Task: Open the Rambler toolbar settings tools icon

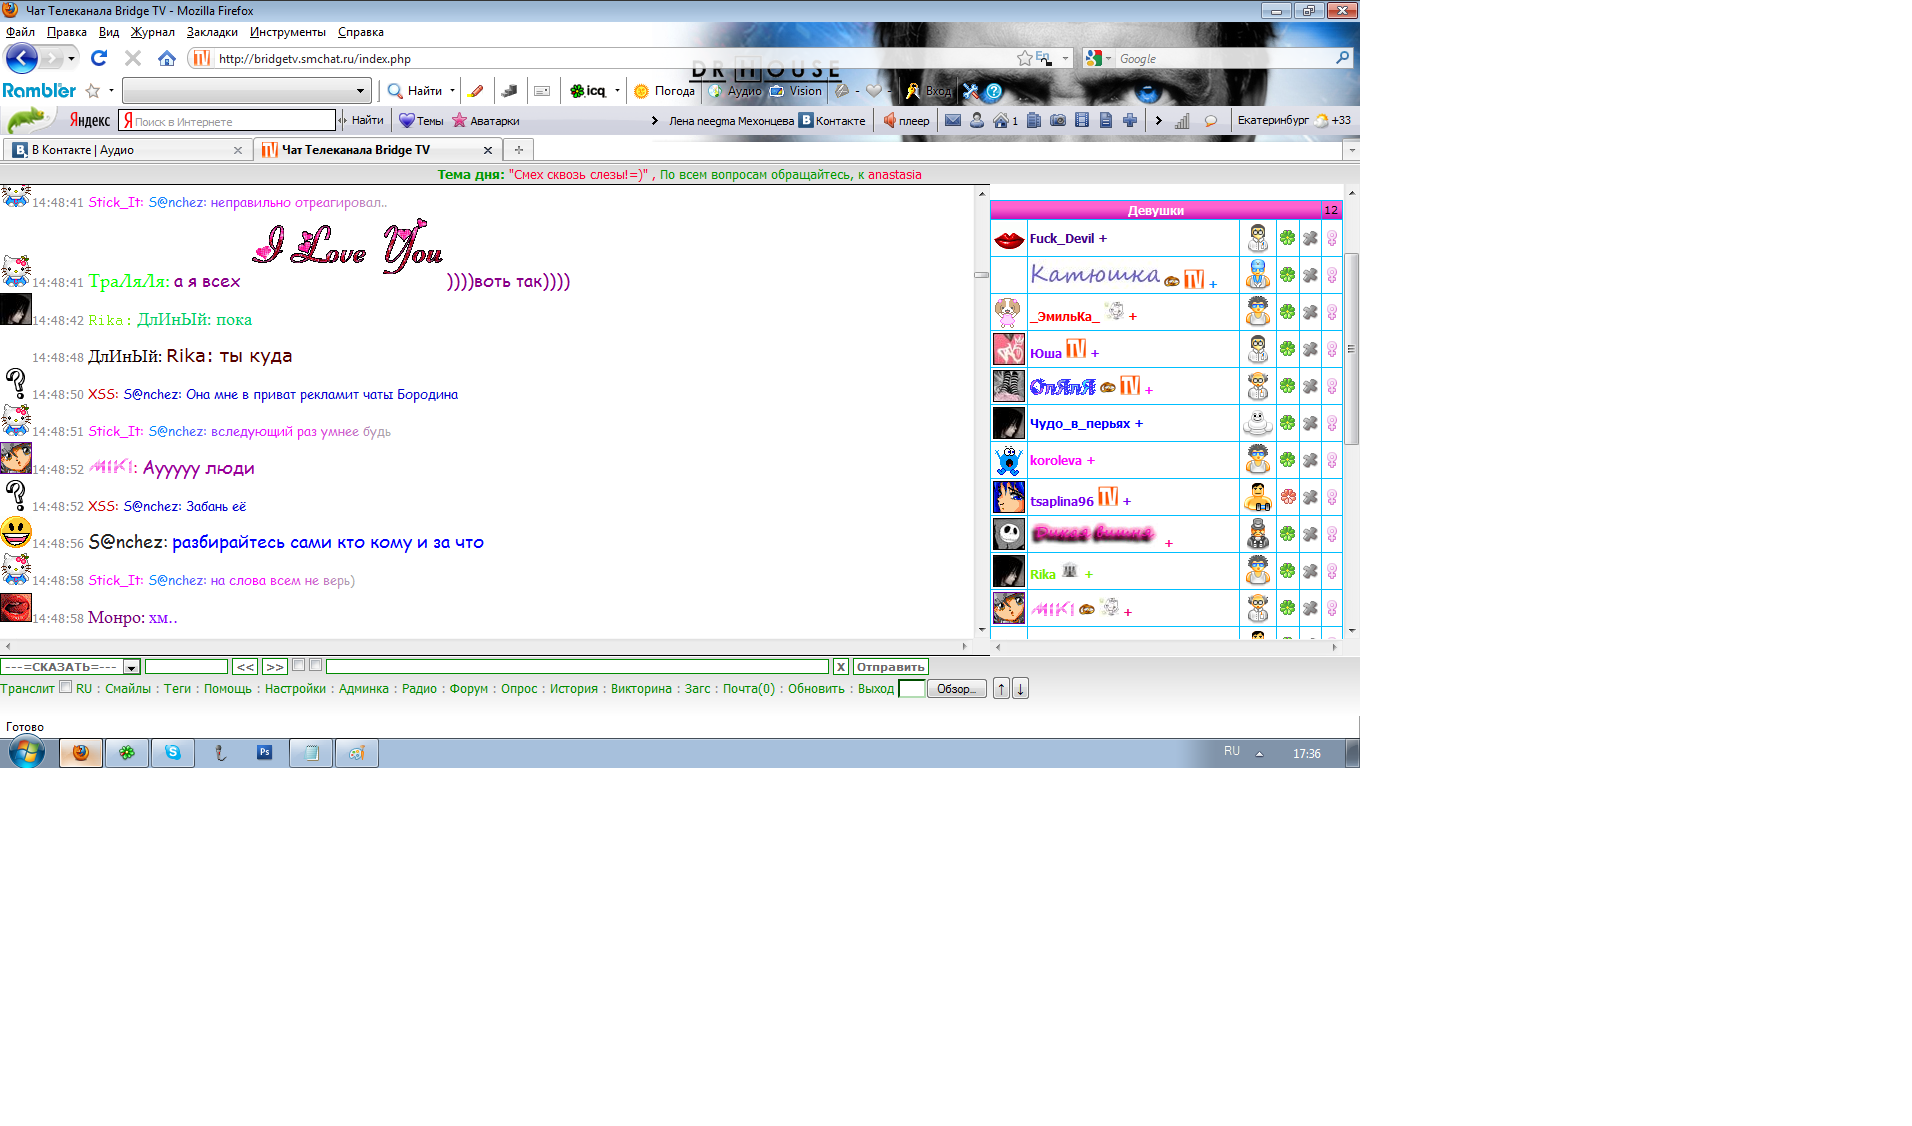Action: 970,91
